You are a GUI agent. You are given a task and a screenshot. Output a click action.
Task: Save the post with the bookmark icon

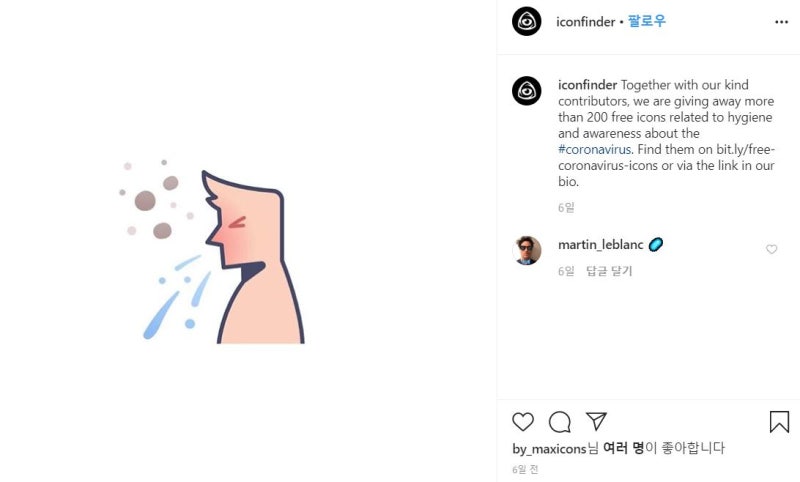point(779,421)
